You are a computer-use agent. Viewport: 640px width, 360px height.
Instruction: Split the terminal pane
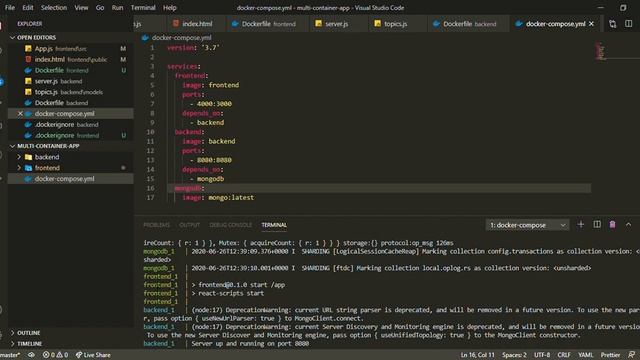pyautogui.click(x=597, y=224)
